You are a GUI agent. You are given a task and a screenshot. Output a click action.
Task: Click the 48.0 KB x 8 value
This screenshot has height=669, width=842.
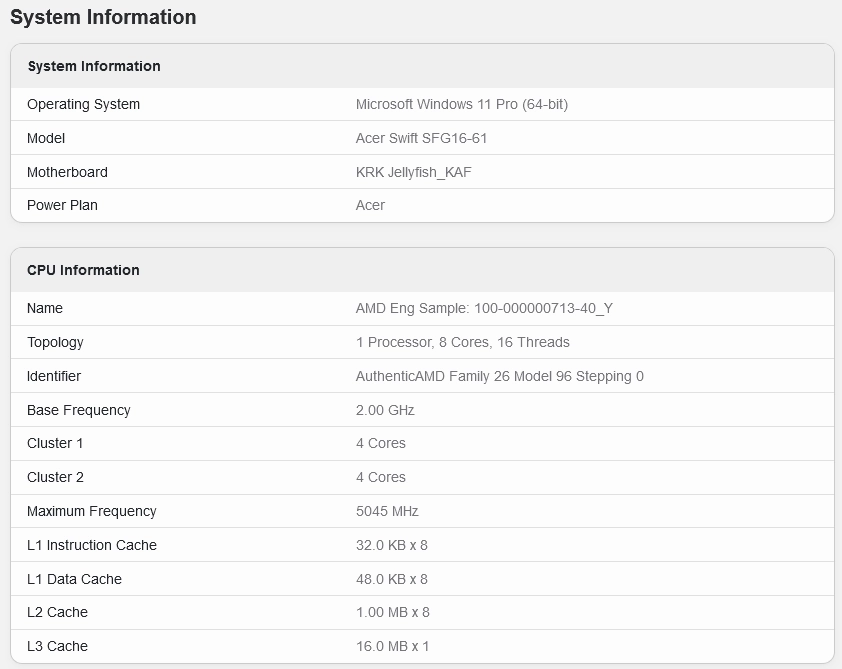(392, 579)
